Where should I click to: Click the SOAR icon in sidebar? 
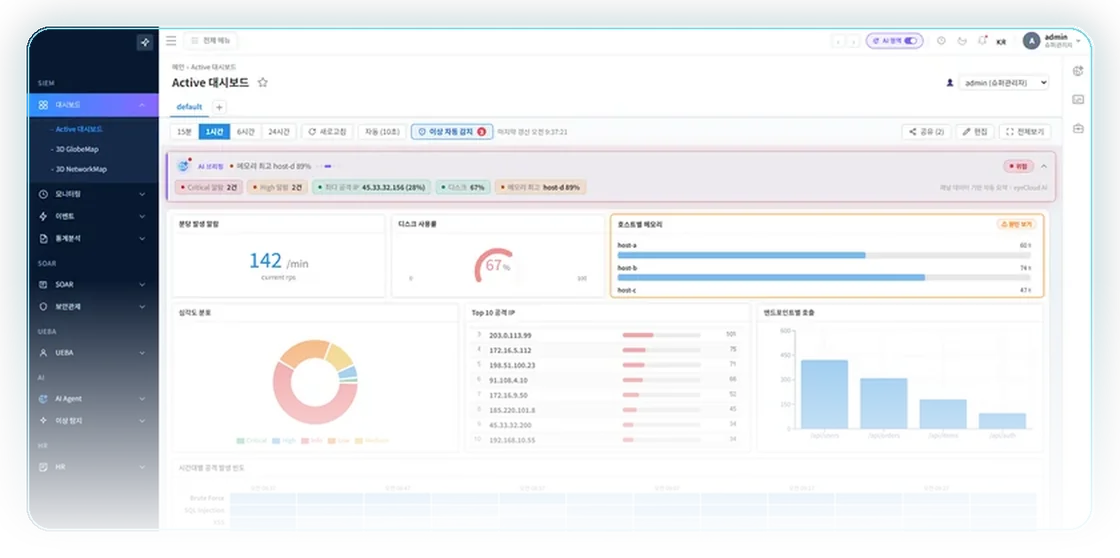(x=44, y=284)
